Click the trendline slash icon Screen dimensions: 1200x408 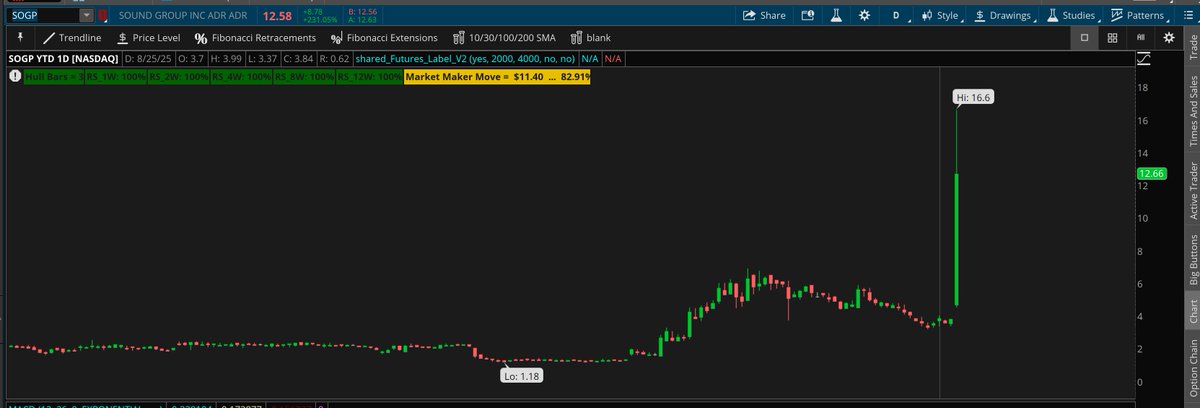tap(49, 37)
